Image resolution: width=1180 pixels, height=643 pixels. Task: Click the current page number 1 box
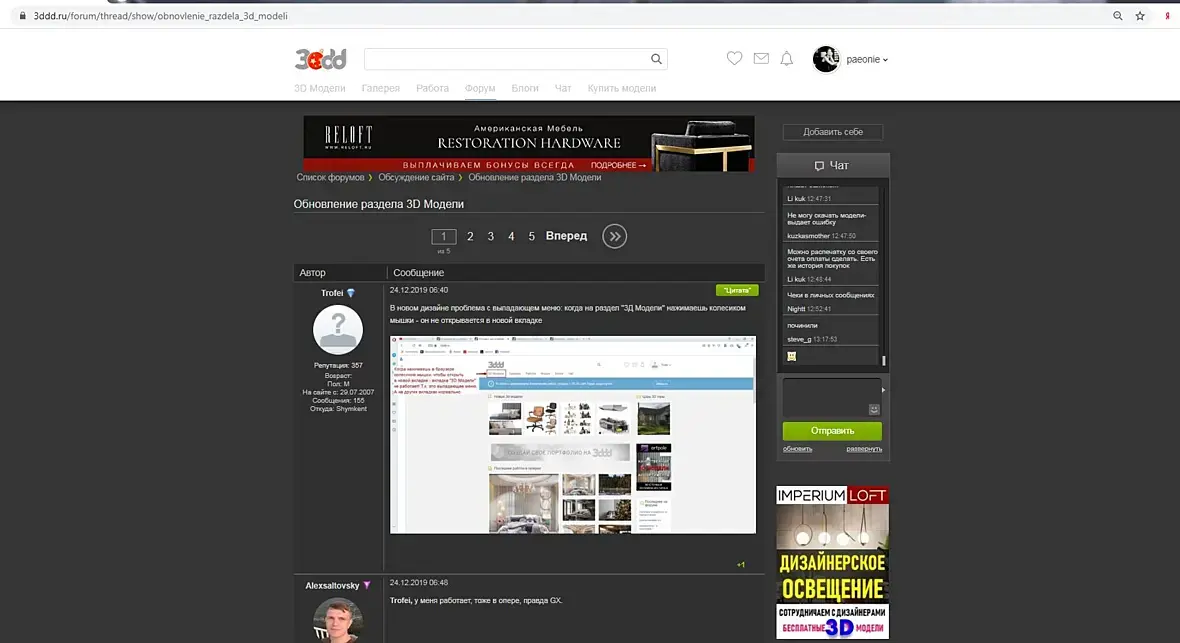444,236
